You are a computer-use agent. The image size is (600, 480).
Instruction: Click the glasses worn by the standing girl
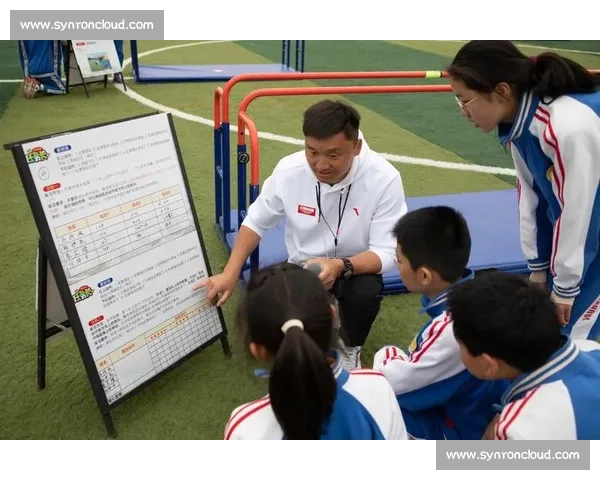tap(465, 103)
